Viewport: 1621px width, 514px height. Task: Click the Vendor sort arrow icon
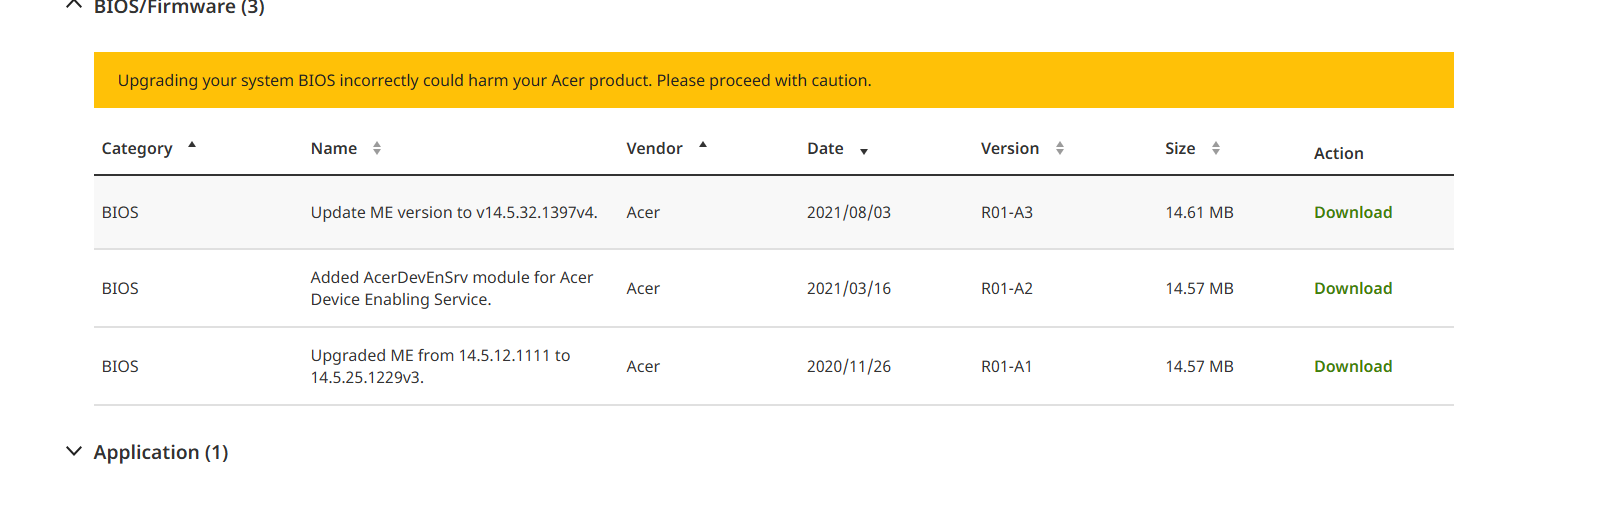tap(703, 146)
